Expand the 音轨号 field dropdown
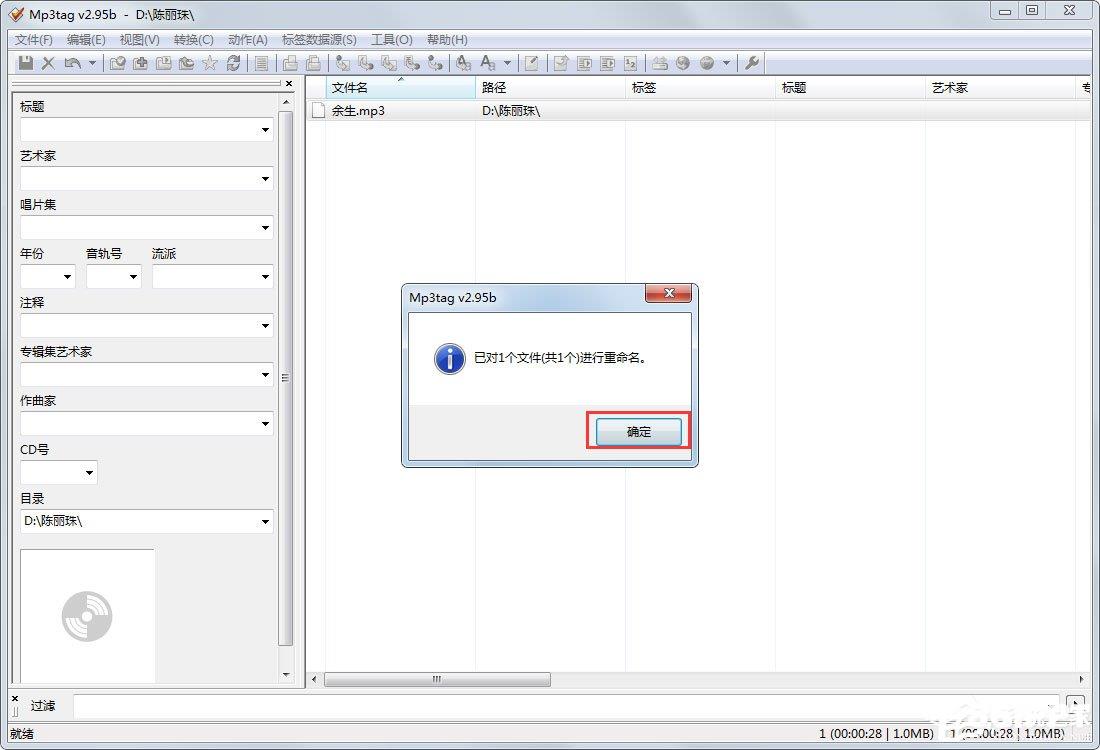Image resolution: width=1100 pixels, height=750 pixels. pos(133,277)
